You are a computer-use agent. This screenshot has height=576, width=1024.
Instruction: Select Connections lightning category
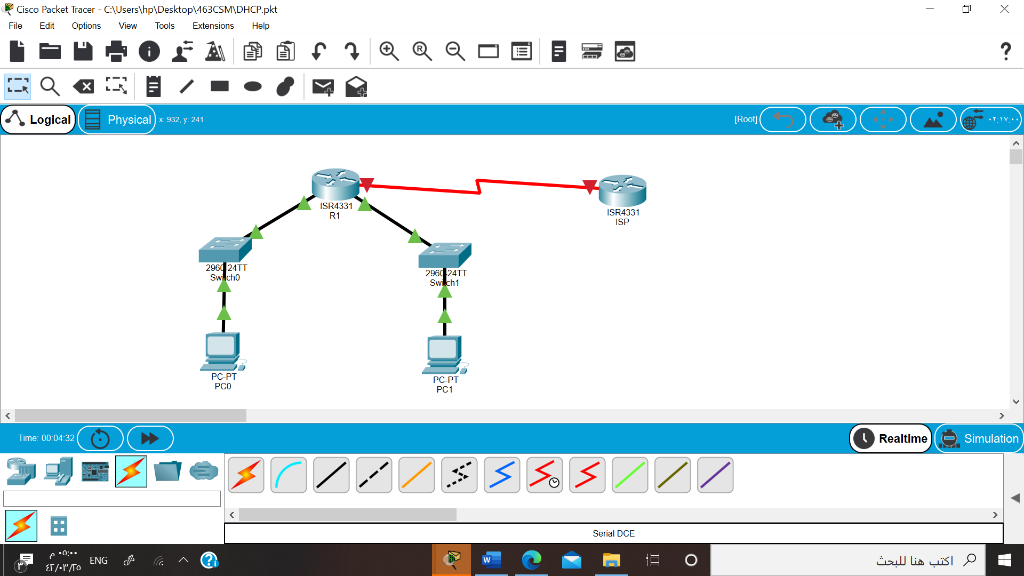131,471
